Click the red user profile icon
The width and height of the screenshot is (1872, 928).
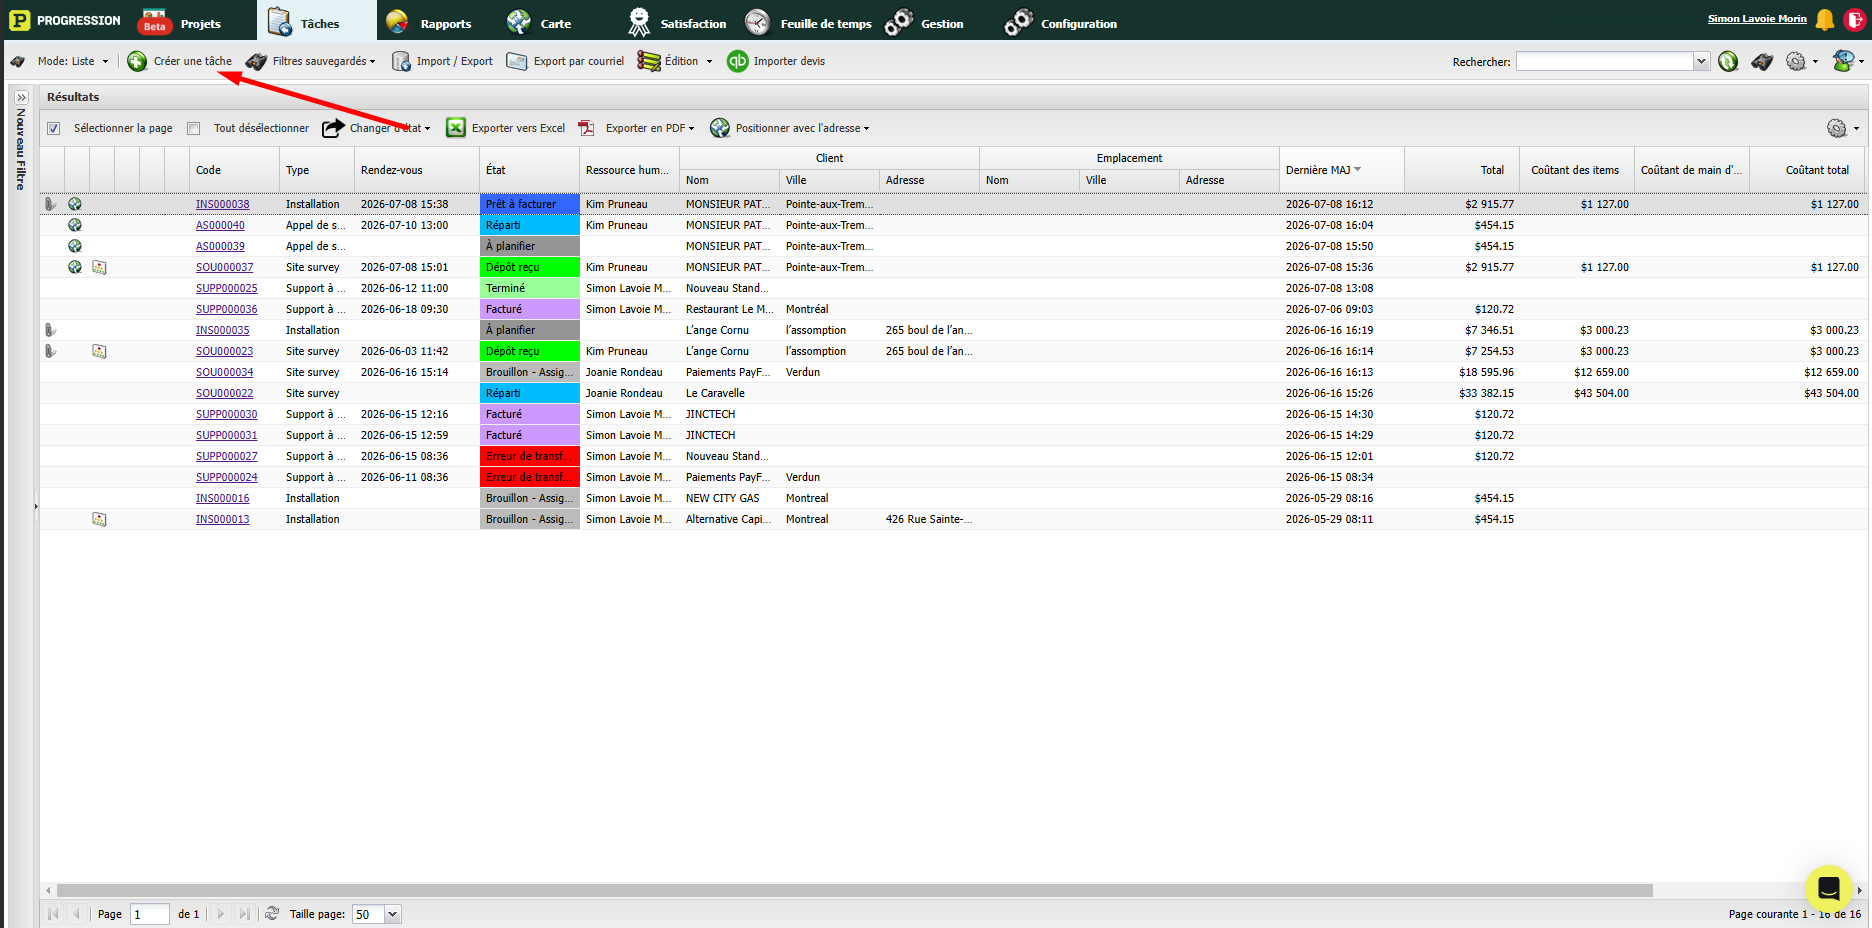pos(1855,19)
